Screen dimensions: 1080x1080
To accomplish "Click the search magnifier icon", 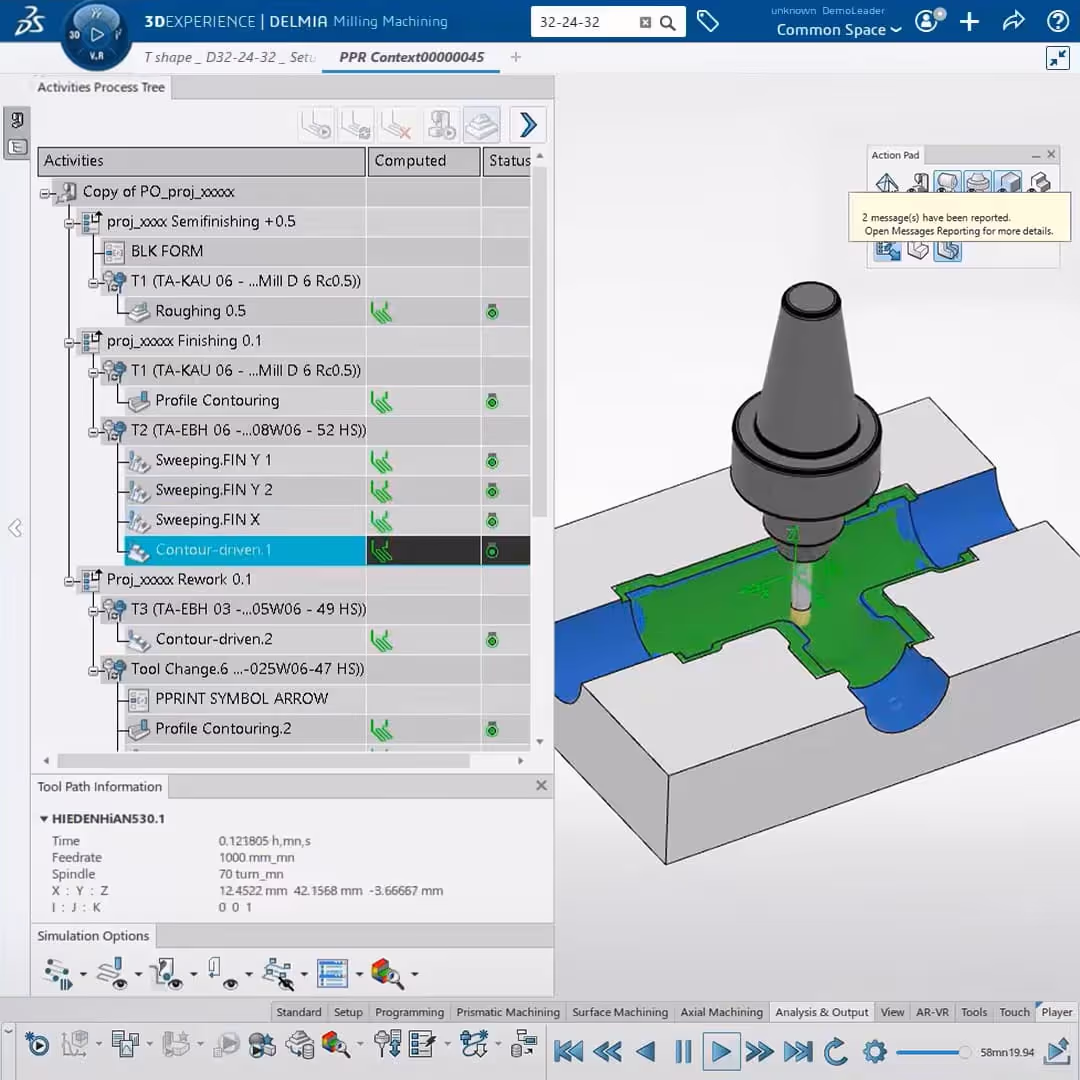I will pos(667,23).
